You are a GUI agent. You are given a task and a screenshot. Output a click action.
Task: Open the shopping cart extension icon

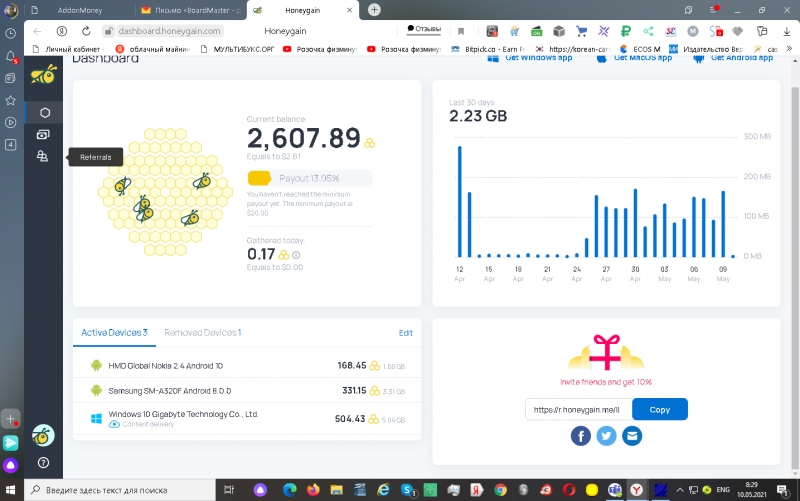tap(581, 31)
